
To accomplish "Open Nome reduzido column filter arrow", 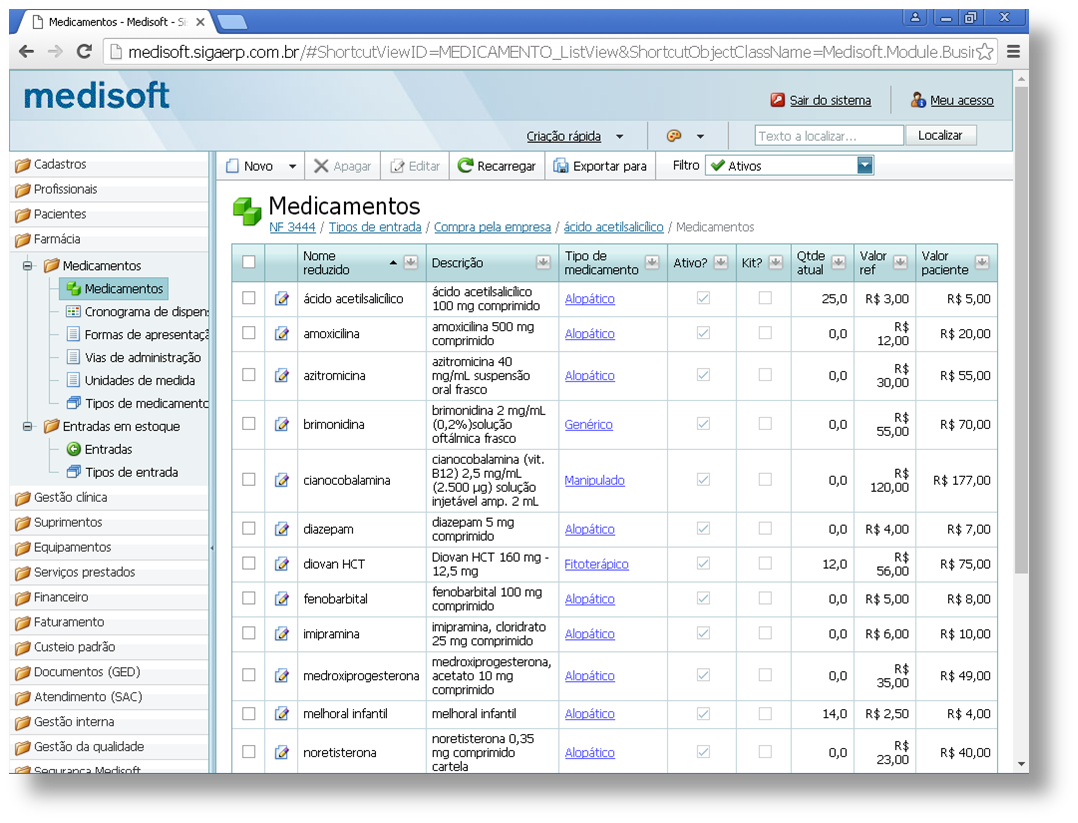I will coord(410,262).
